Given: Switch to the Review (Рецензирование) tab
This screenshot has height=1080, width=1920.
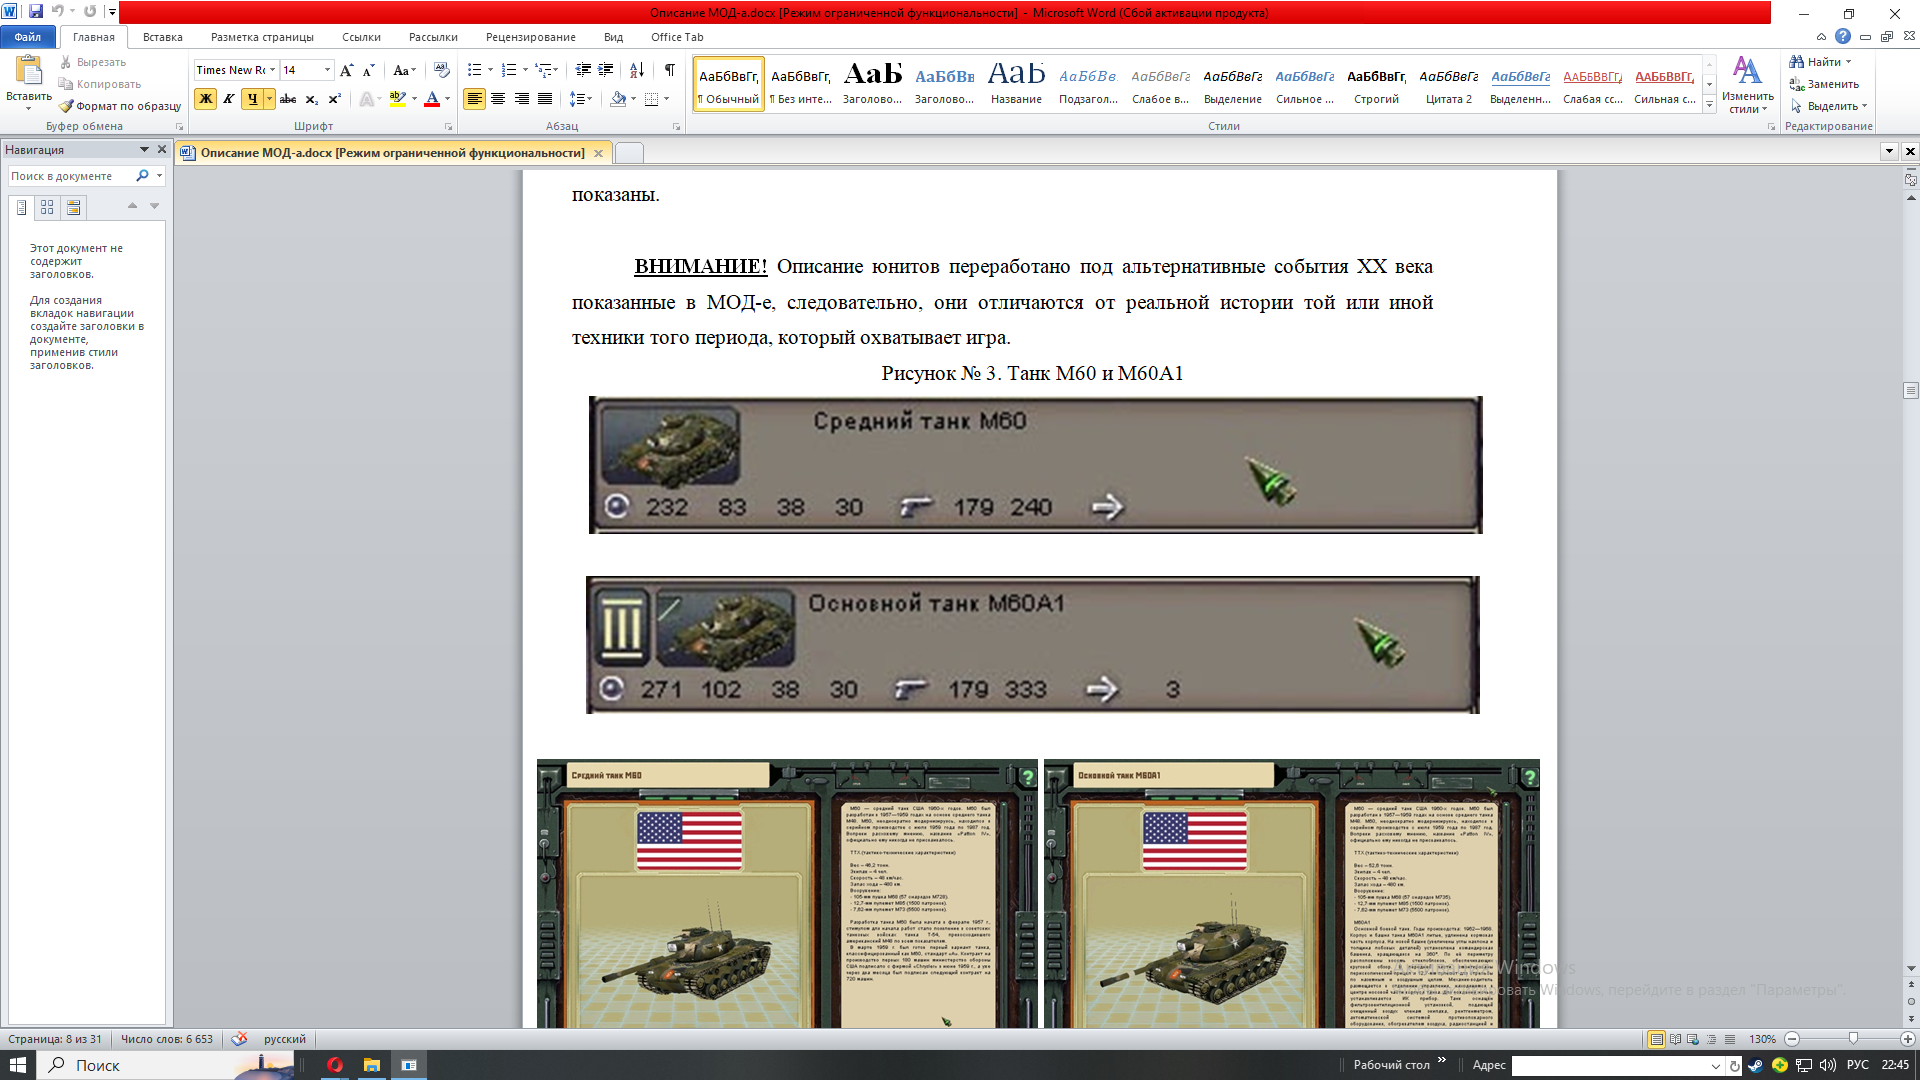Looking at the screenshot, I should tap(530, 37).
